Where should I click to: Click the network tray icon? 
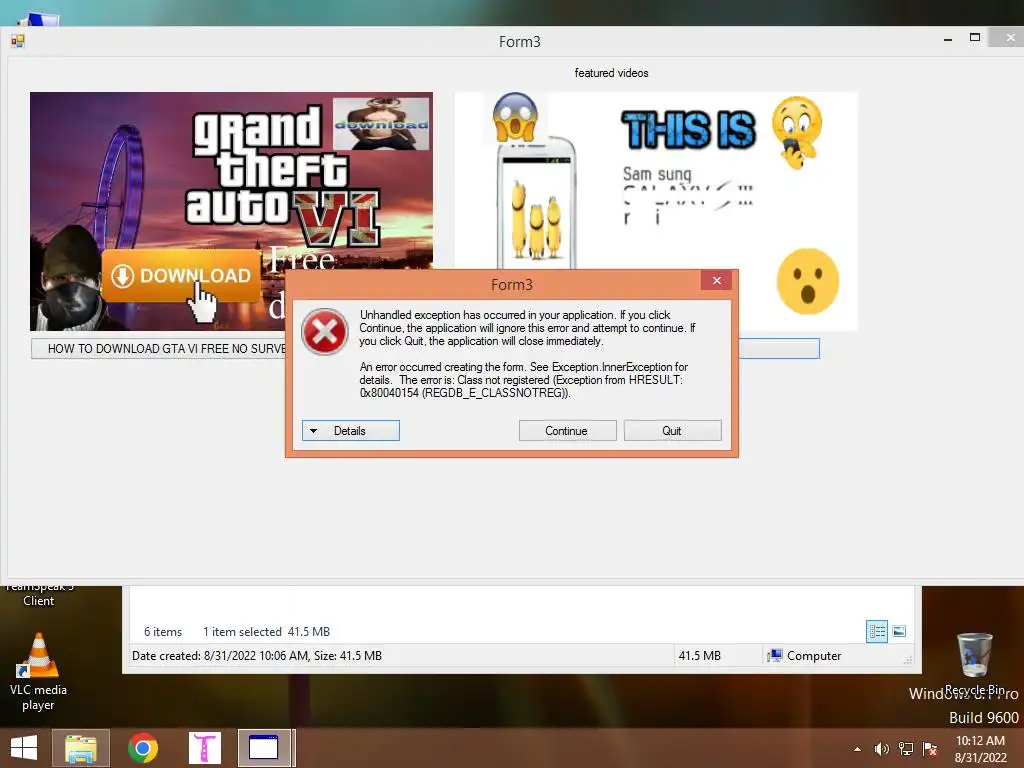[906, 749]
